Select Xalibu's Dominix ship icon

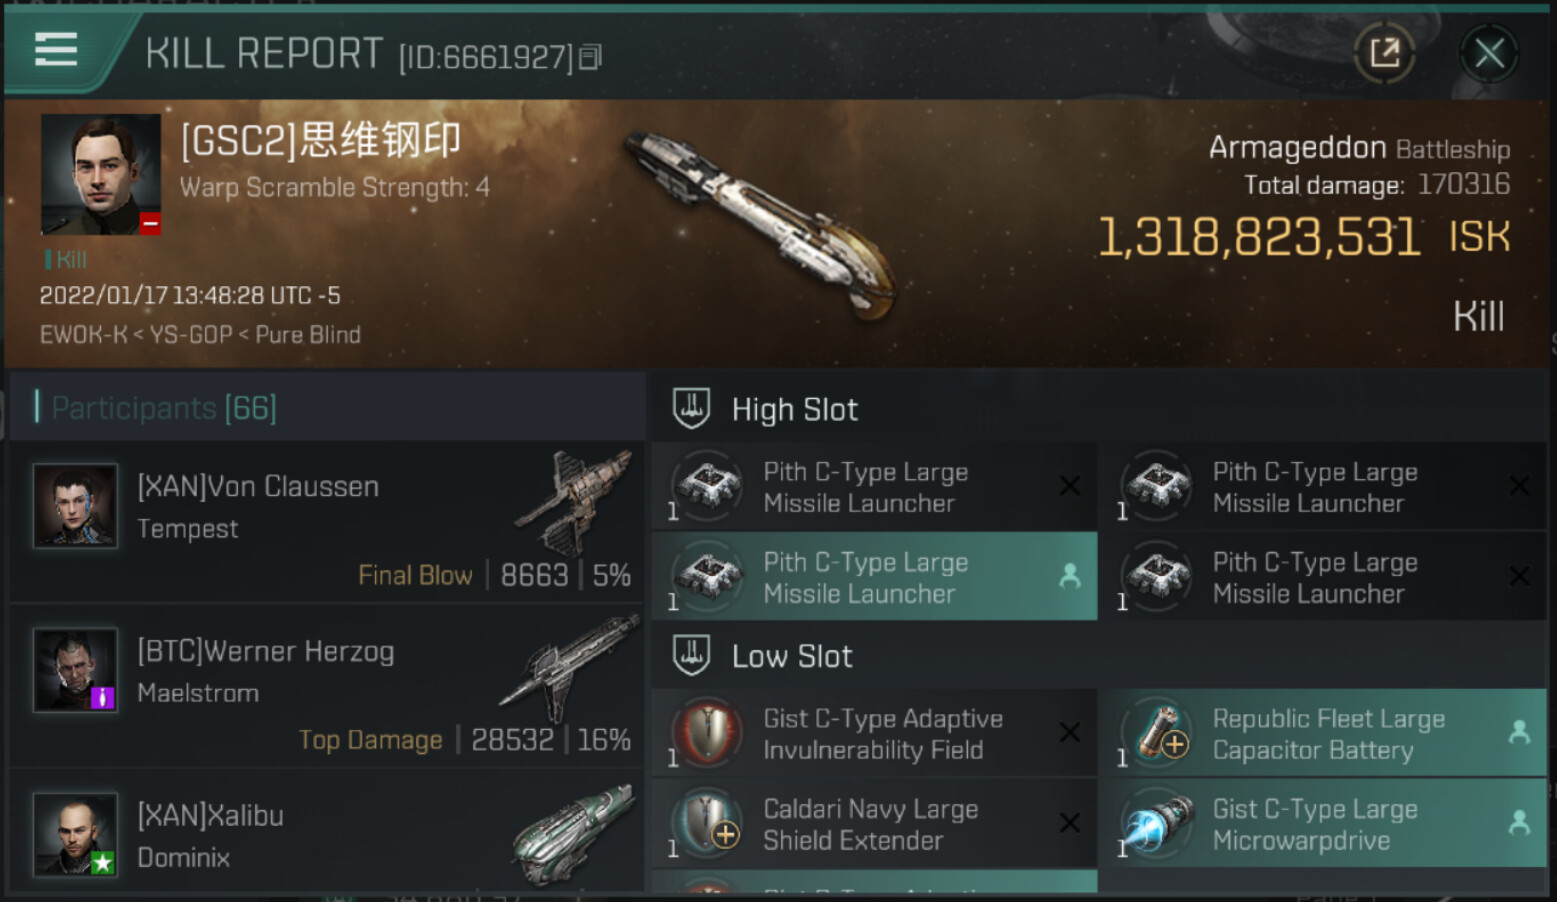click(x=572, y=833)
